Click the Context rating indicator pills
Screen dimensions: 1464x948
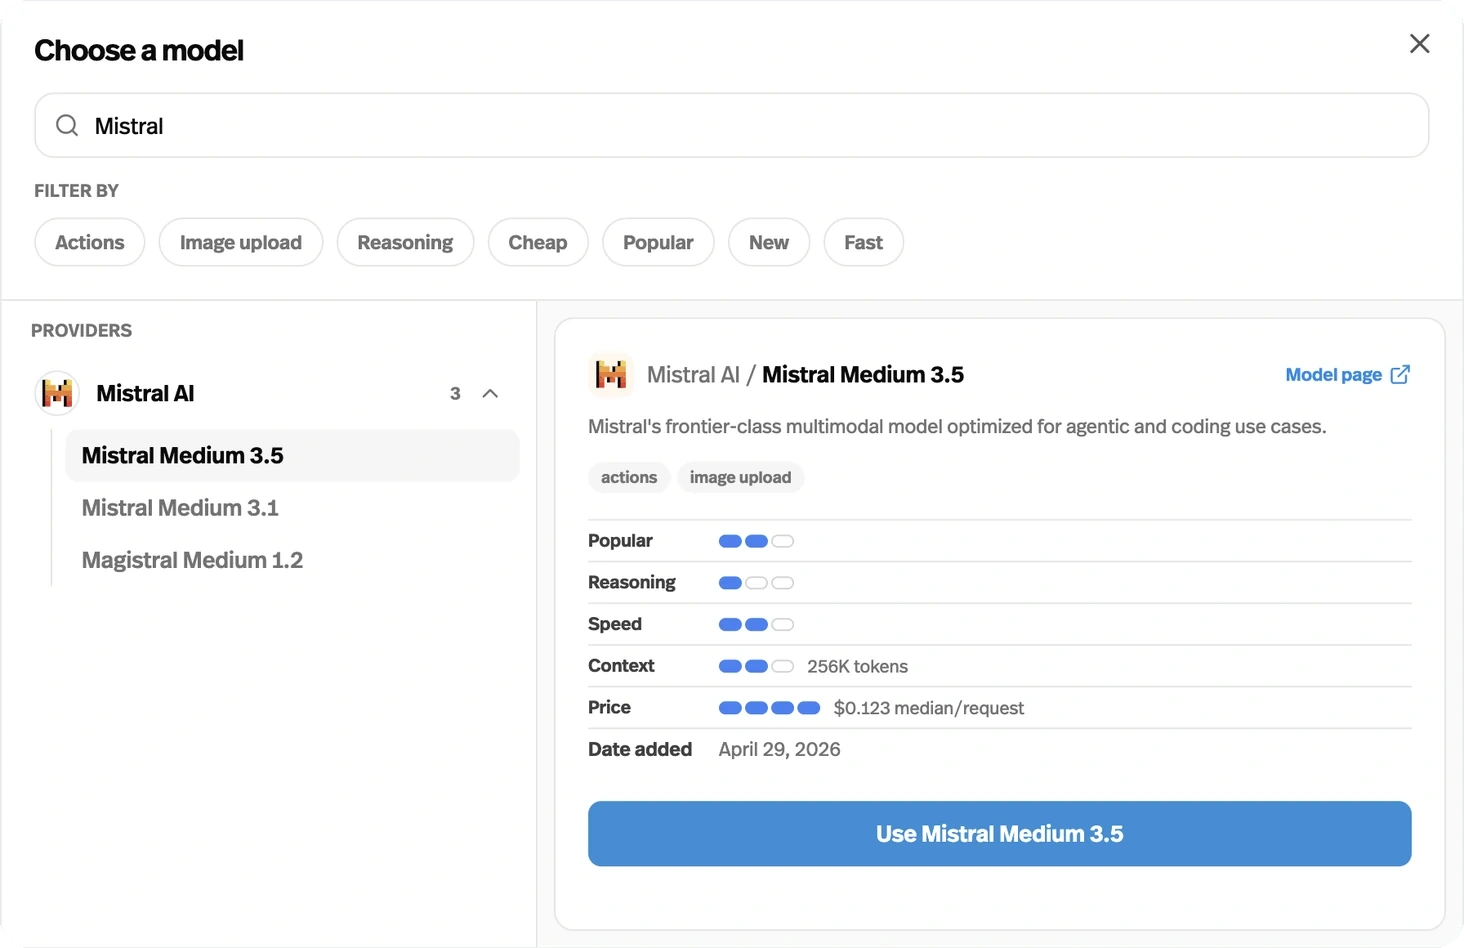[x=756, y=666]
